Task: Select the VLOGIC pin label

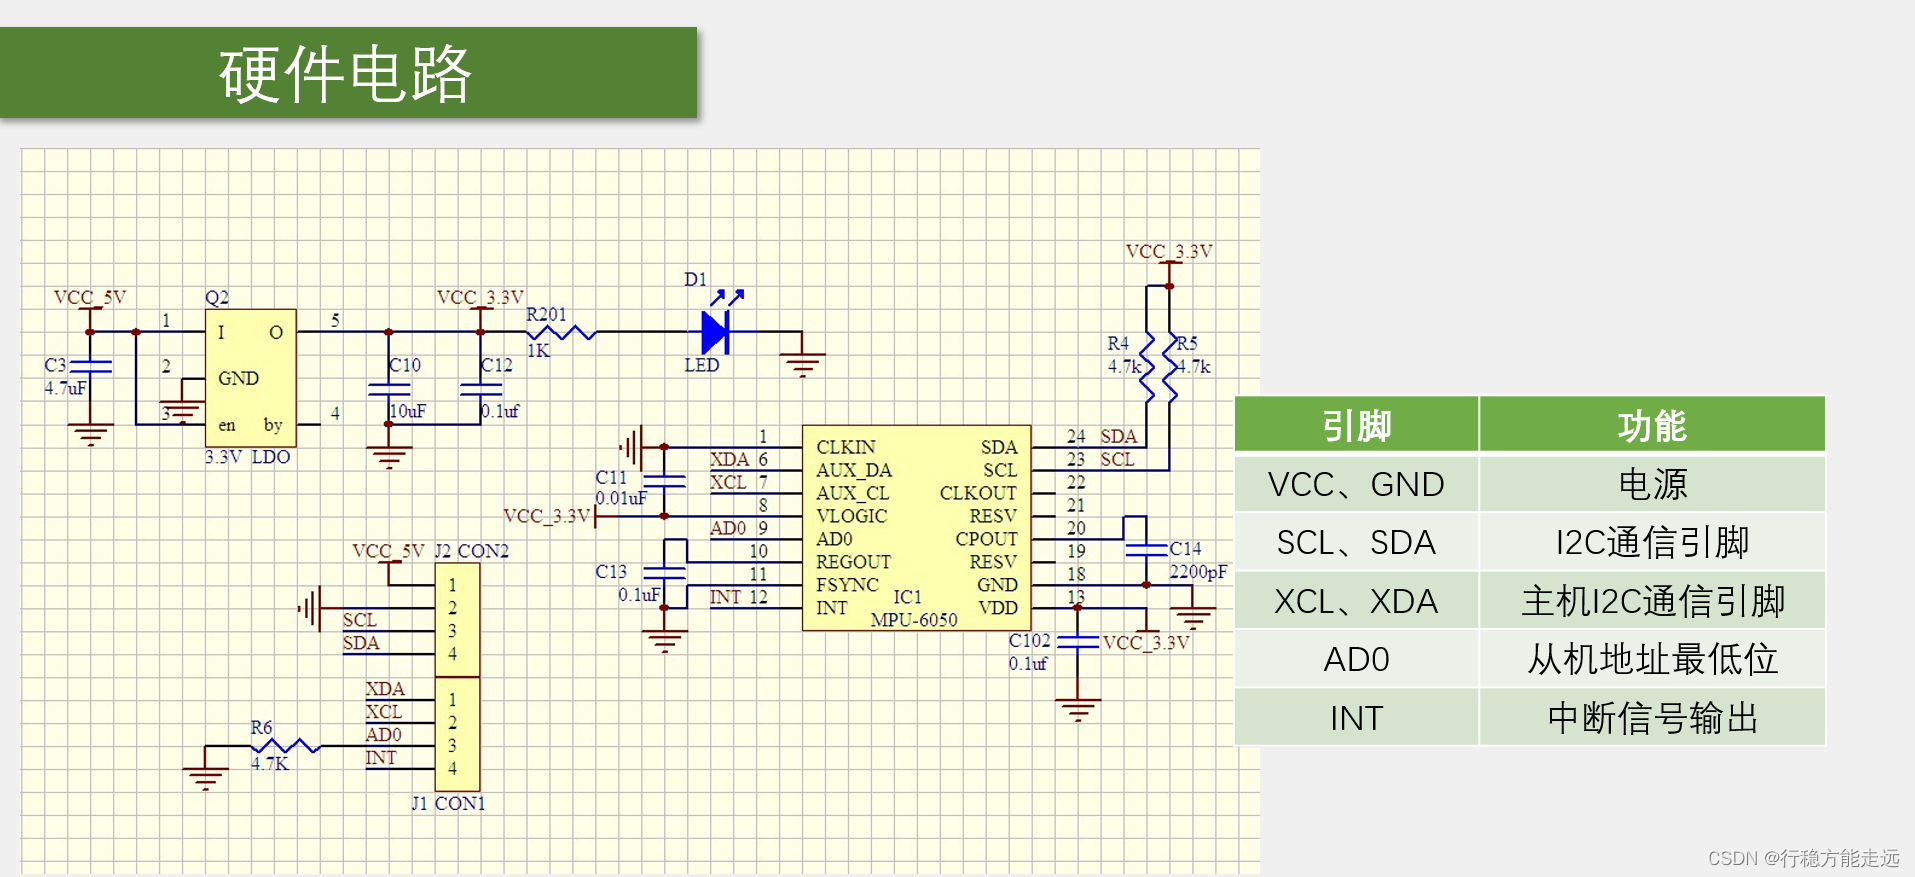Action: [x=852, y=516]
